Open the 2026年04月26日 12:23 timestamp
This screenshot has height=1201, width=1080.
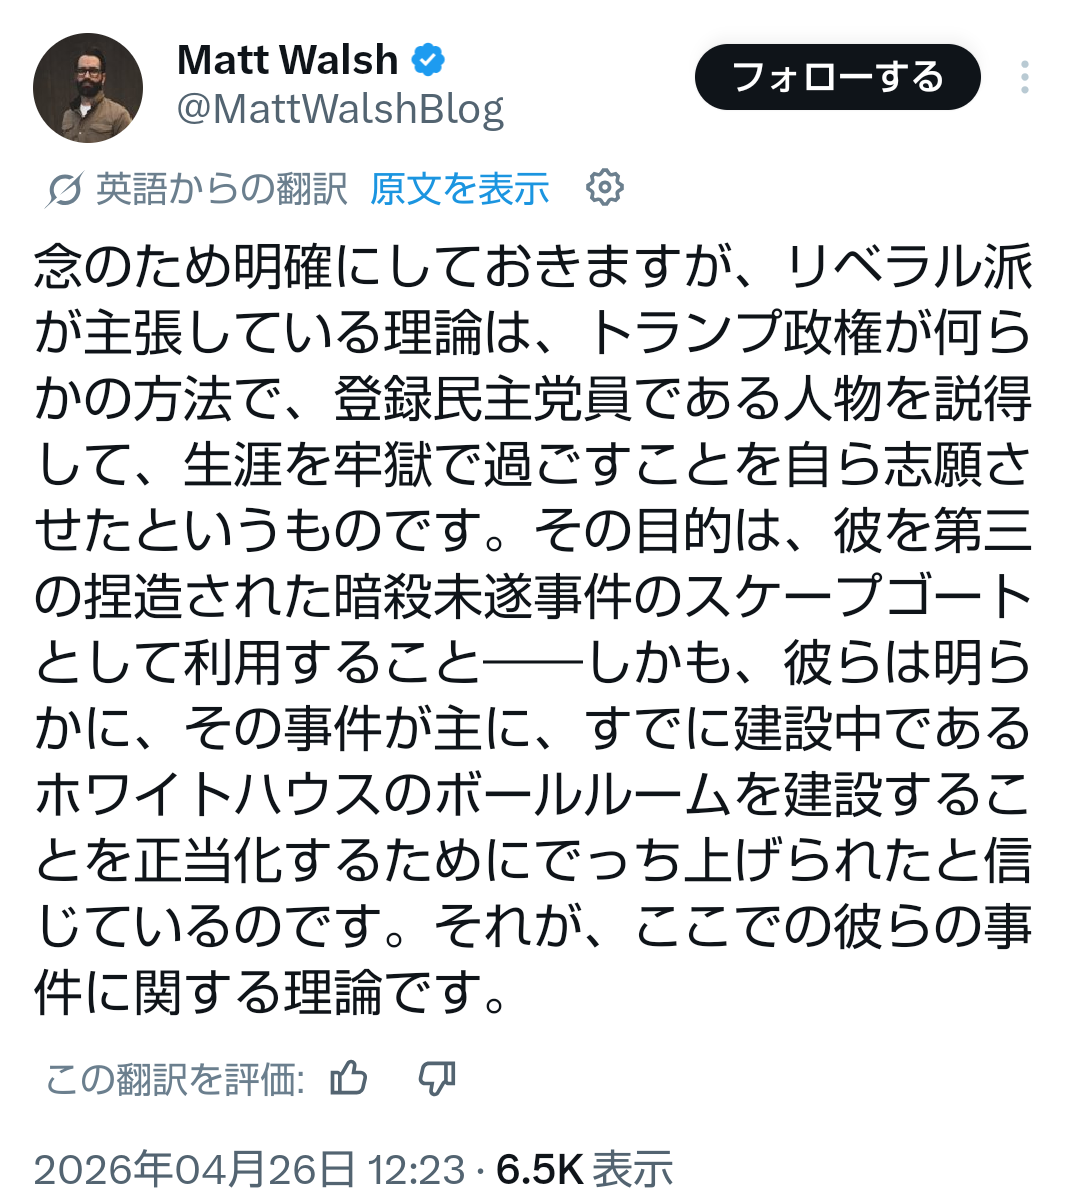point(250,1169)
